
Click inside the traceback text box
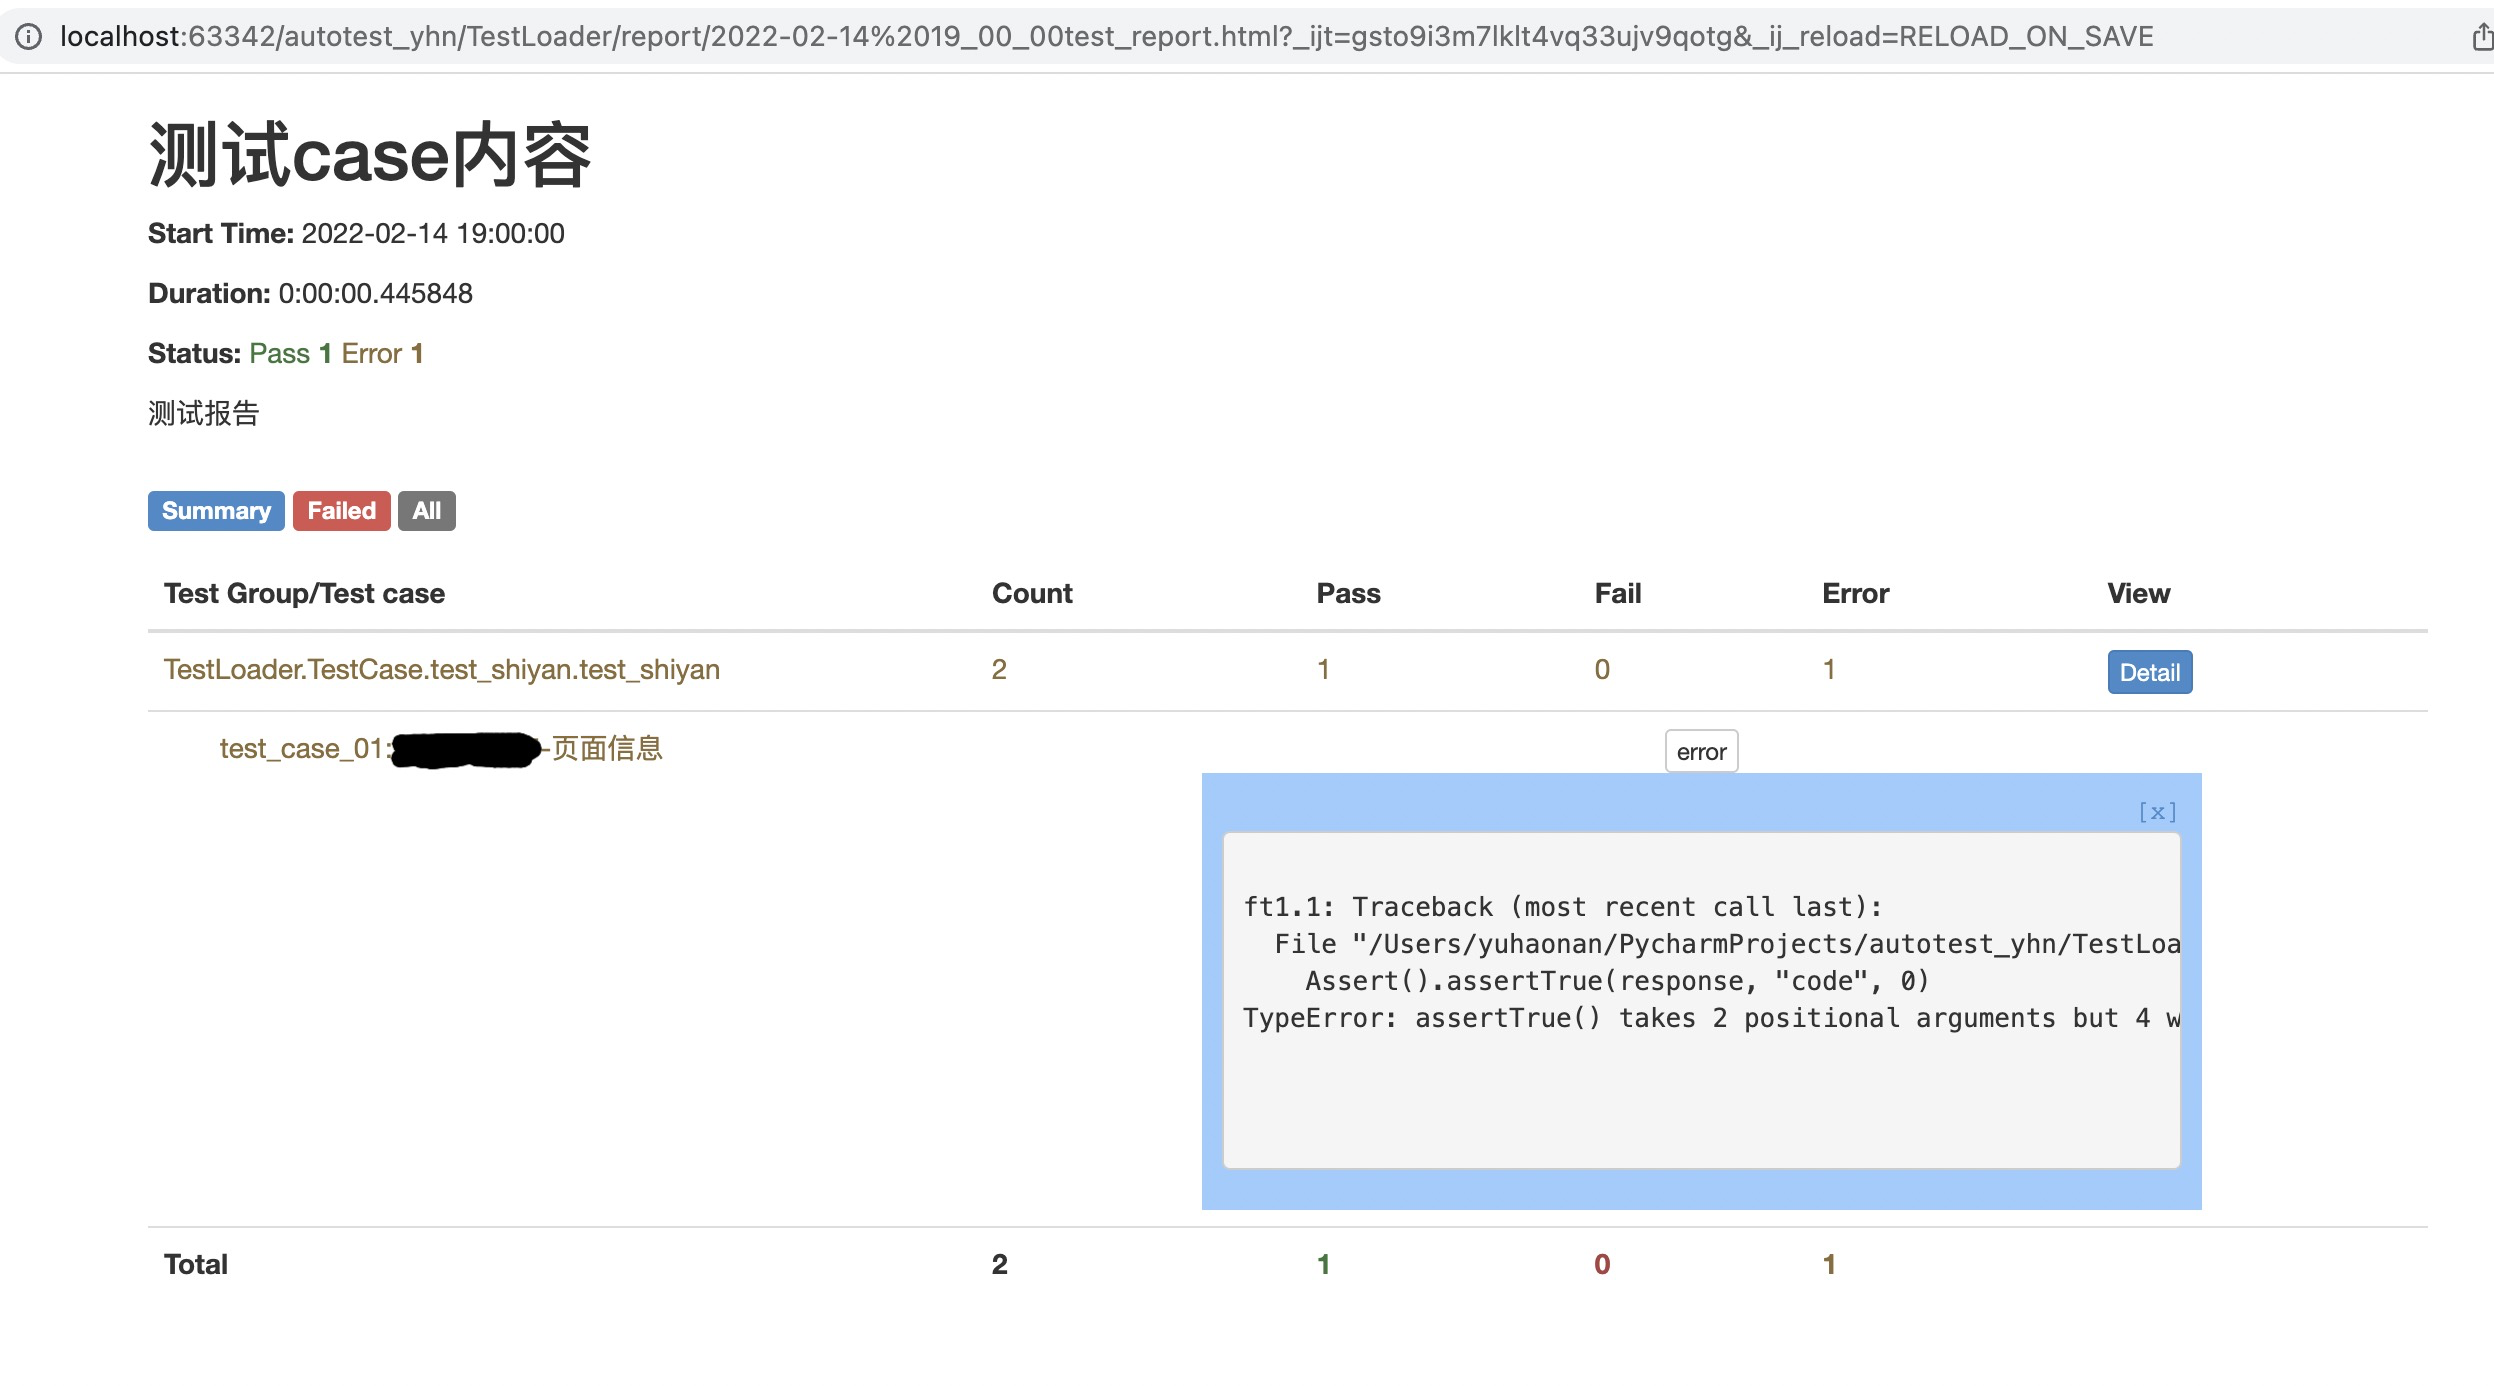pyautogui.click(x=1700, y=1000)
